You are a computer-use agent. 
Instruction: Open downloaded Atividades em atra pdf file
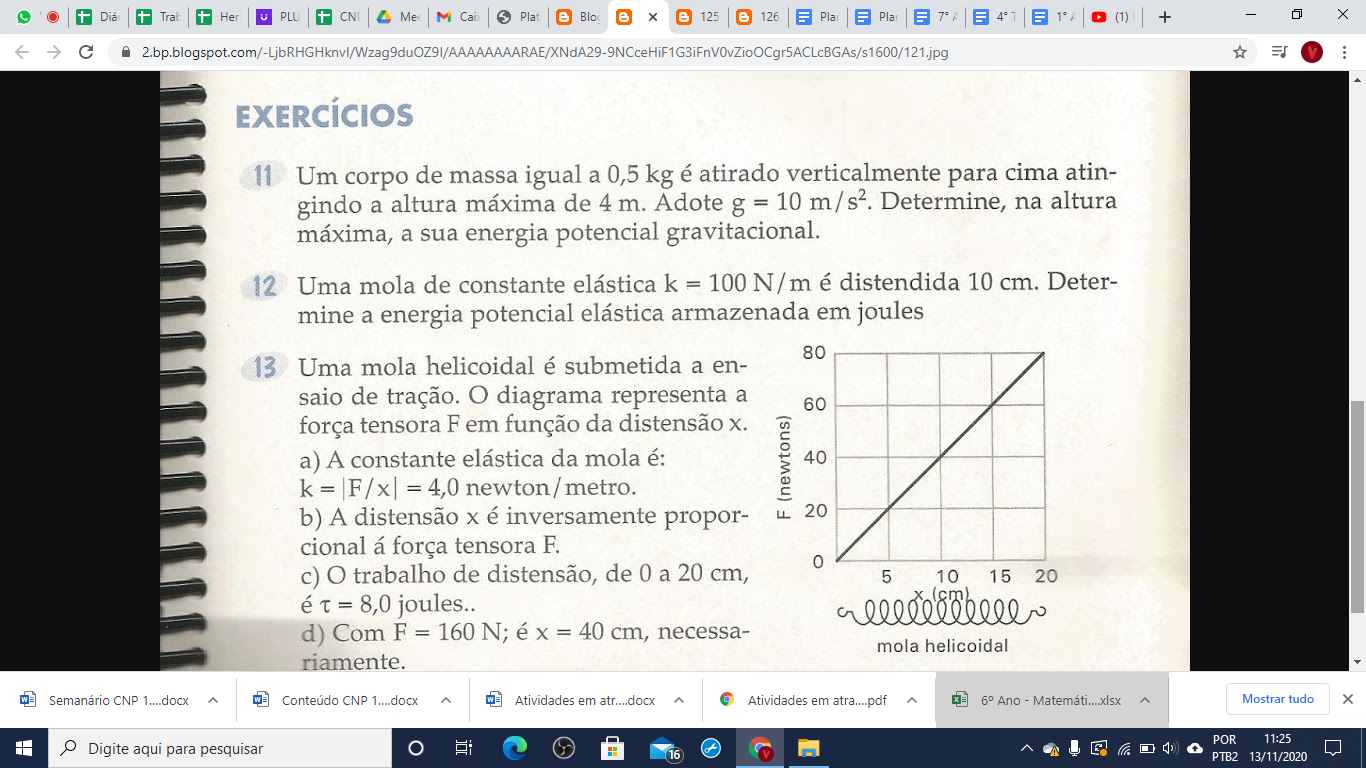pos(805,700)
